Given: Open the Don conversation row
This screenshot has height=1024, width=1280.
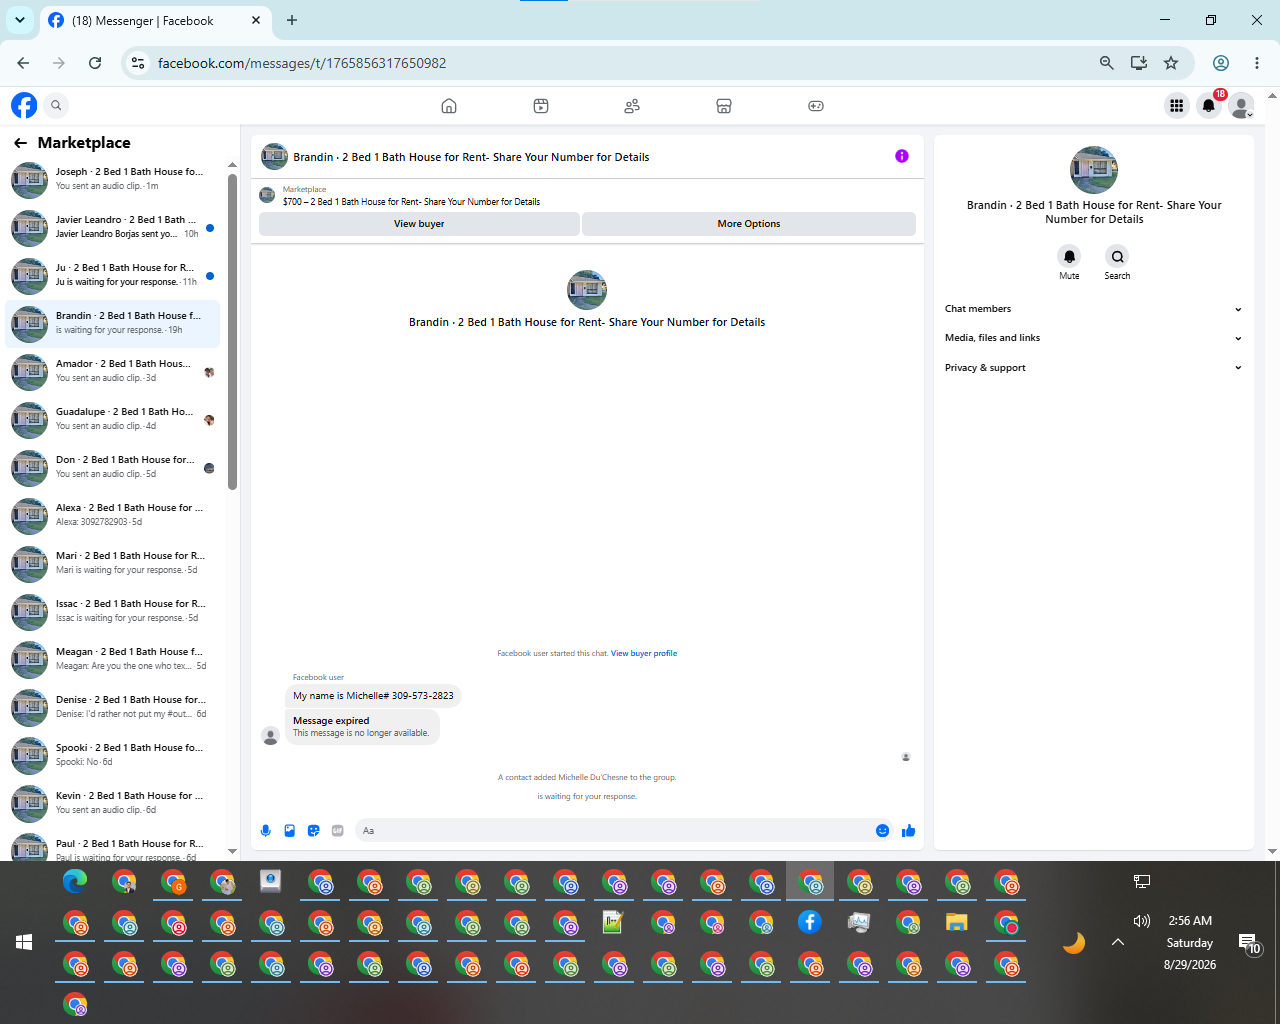Looking at the screenshot, I should tap(113, 468).
